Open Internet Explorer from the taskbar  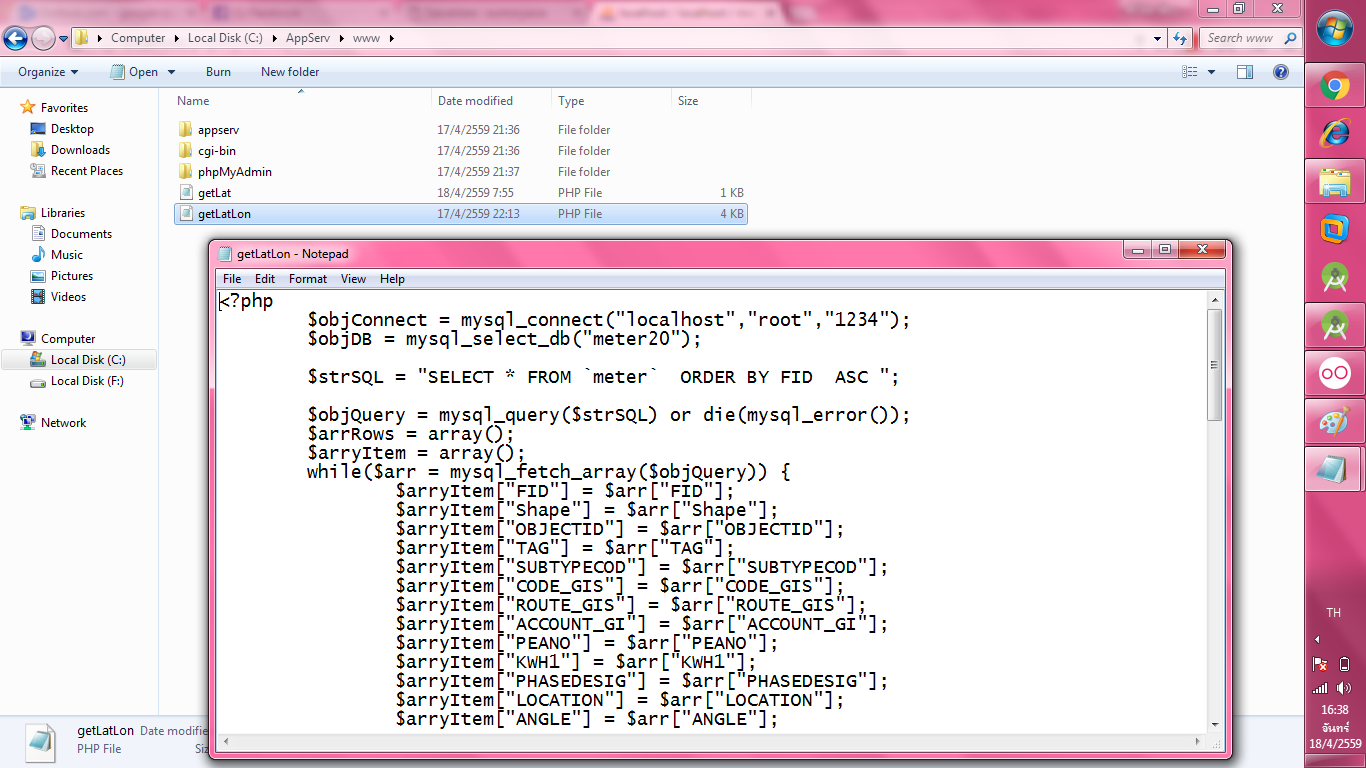pyautogui.click(x=1335, y=134)
